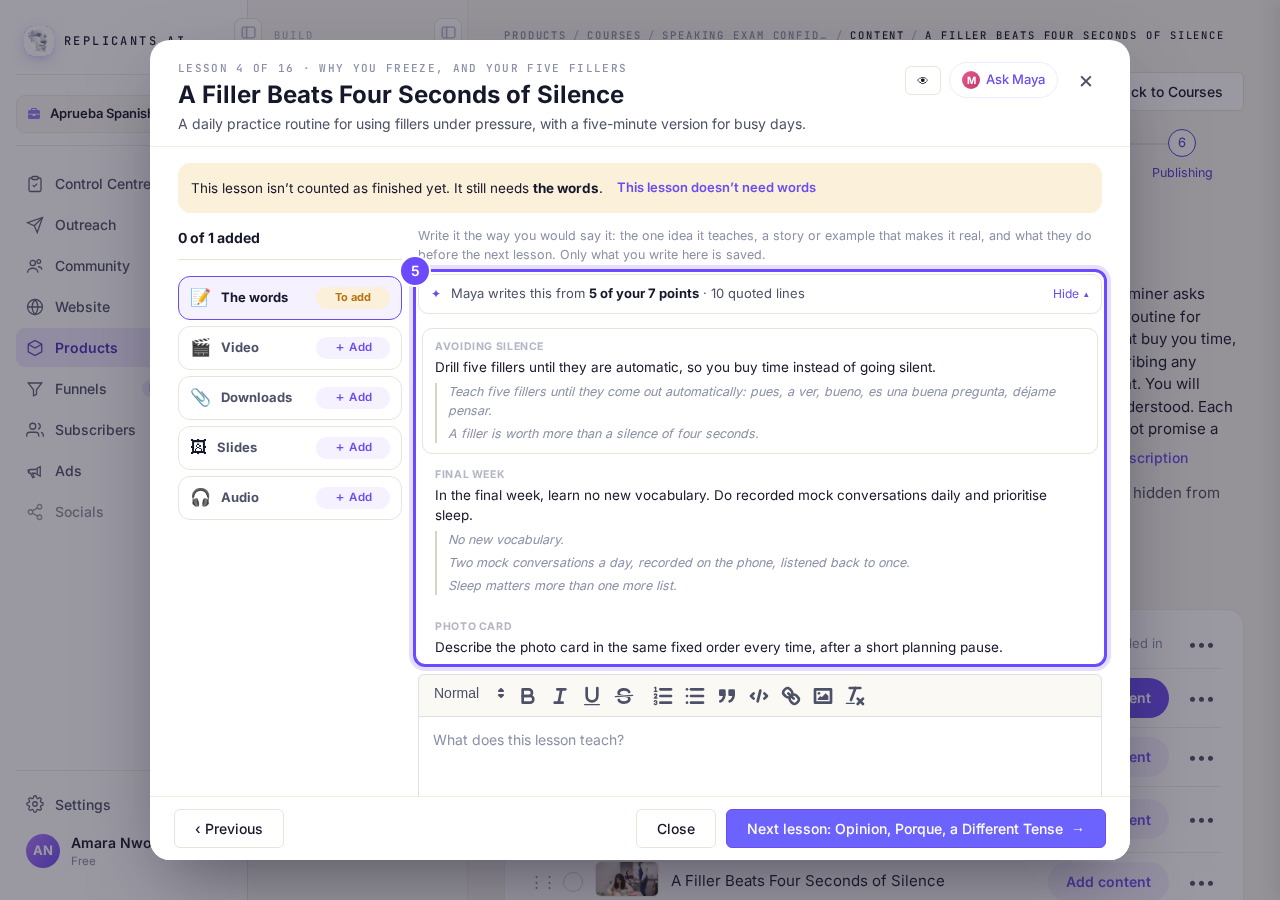
Task: Apply italic formatting in the editor
Action: 560,696
